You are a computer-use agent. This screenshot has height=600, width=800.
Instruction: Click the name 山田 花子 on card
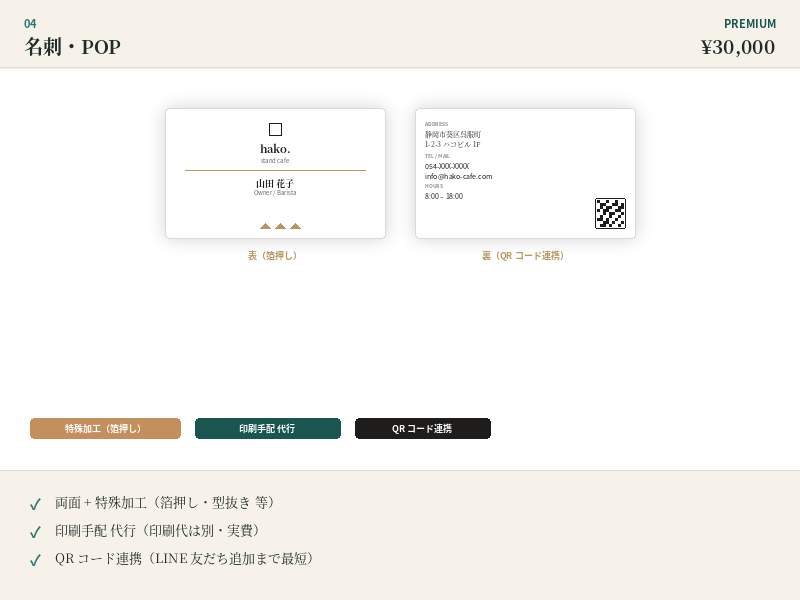(x=275, y=183)
